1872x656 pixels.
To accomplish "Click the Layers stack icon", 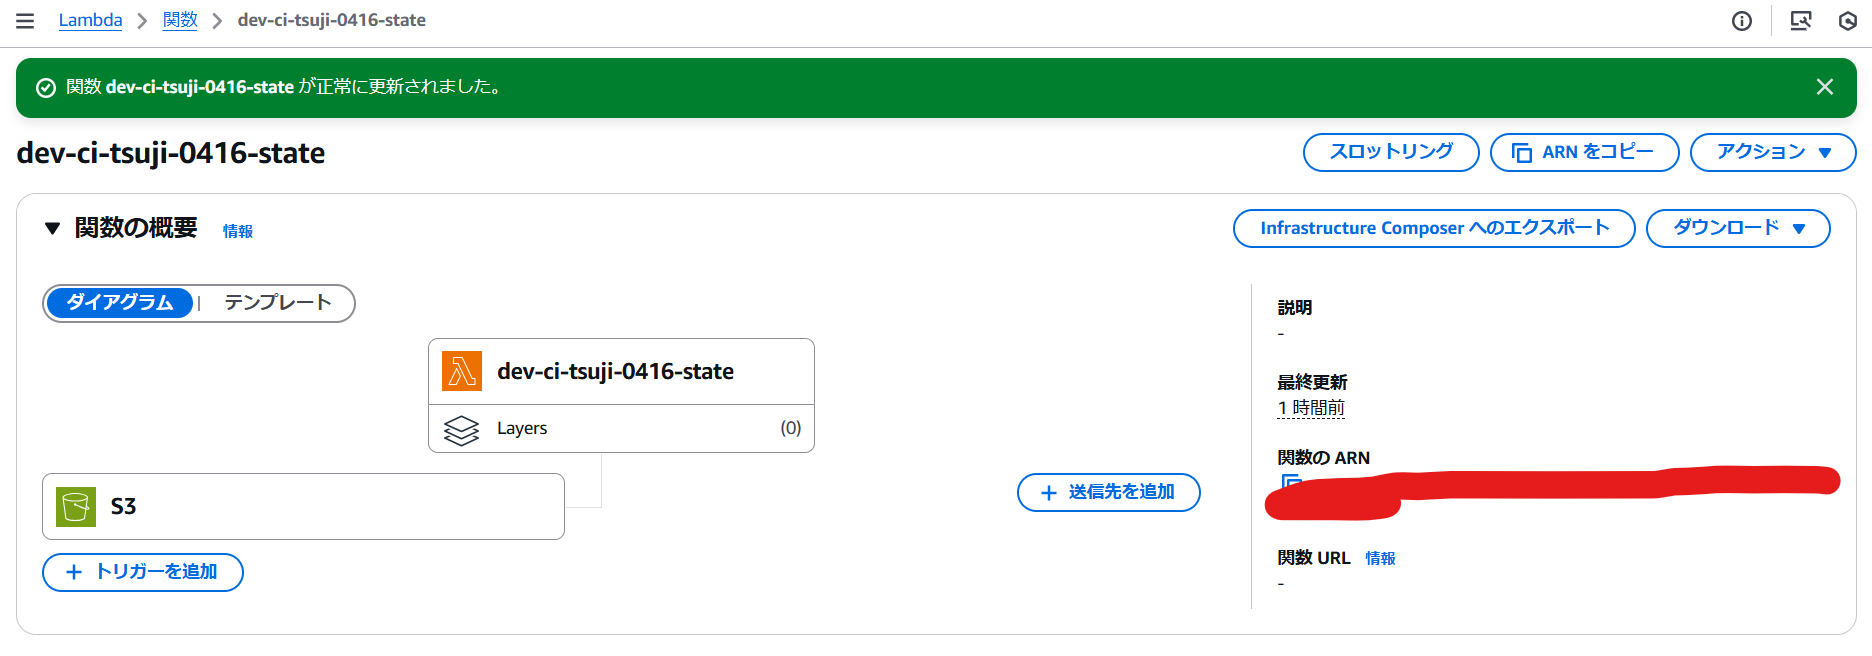I will [461, 430].
